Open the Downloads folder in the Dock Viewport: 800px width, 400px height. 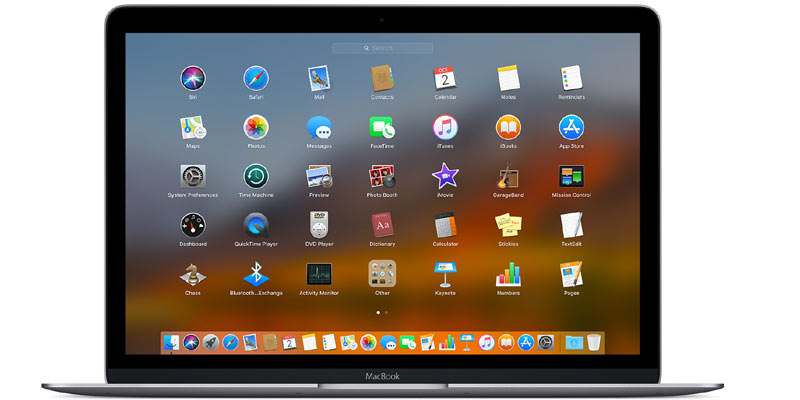(574, 342)
